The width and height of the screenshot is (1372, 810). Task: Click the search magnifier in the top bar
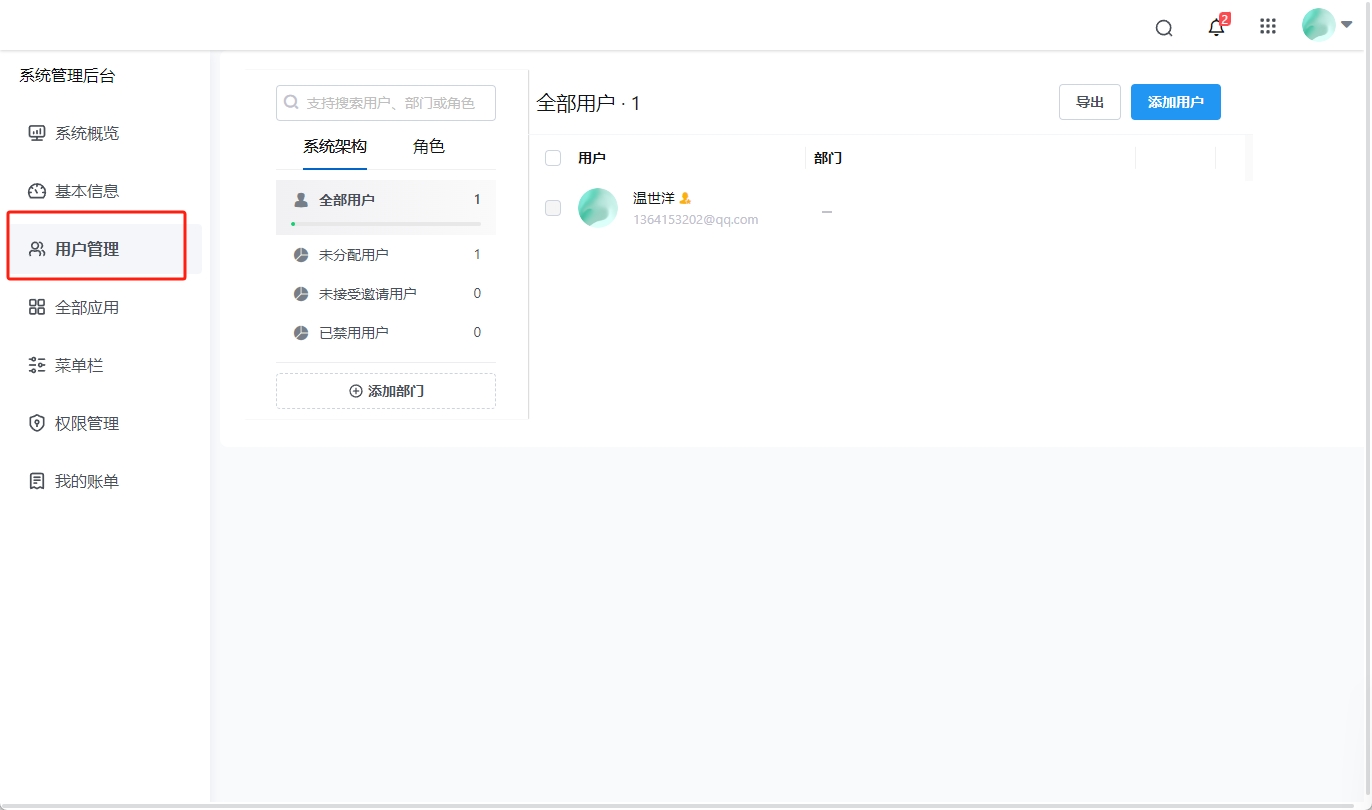[1163, 28]
